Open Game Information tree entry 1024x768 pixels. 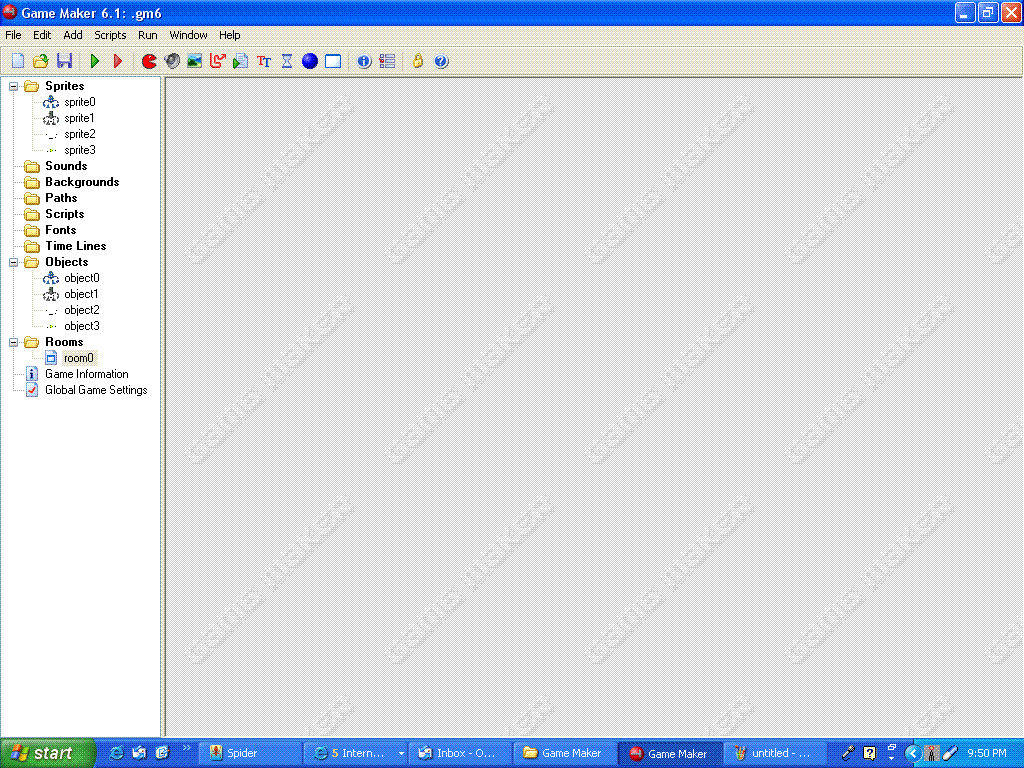point(86,374)
